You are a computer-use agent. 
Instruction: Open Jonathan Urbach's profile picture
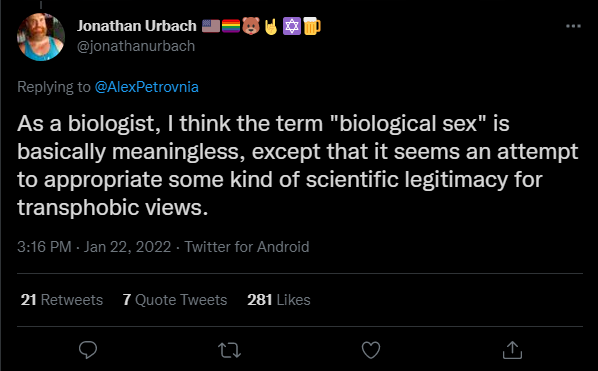[x=41, y=37]
